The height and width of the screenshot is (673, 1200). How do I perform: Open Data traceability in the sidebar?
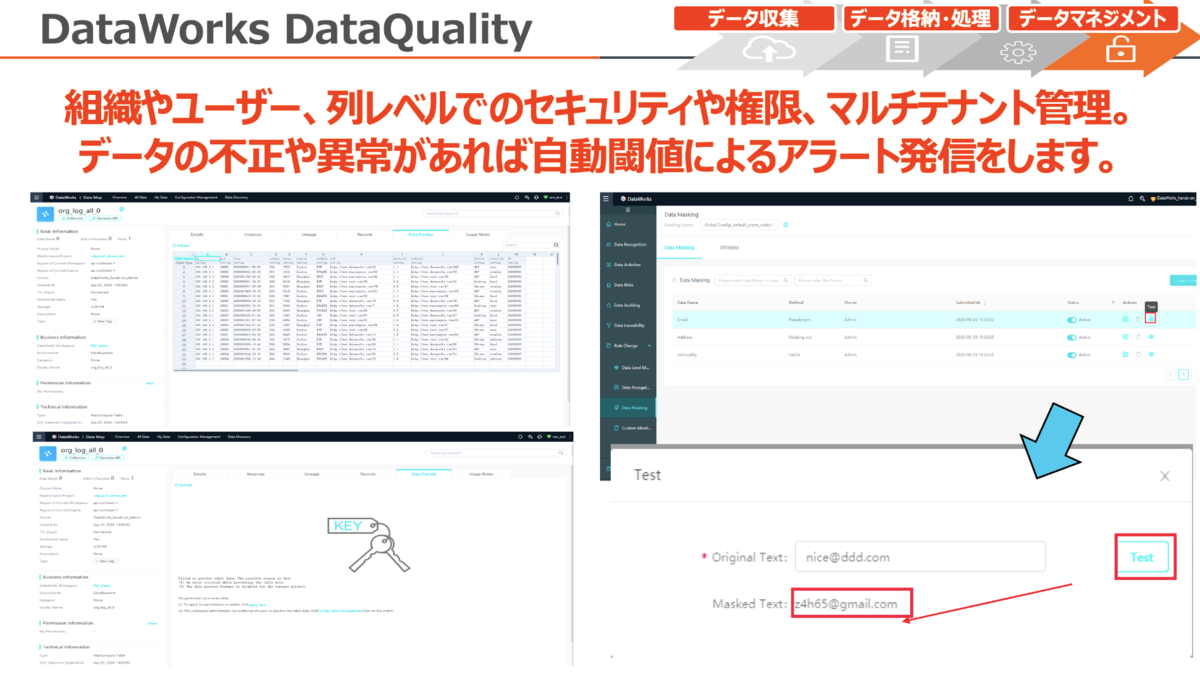pyautogui.click(x=628, y=325)
